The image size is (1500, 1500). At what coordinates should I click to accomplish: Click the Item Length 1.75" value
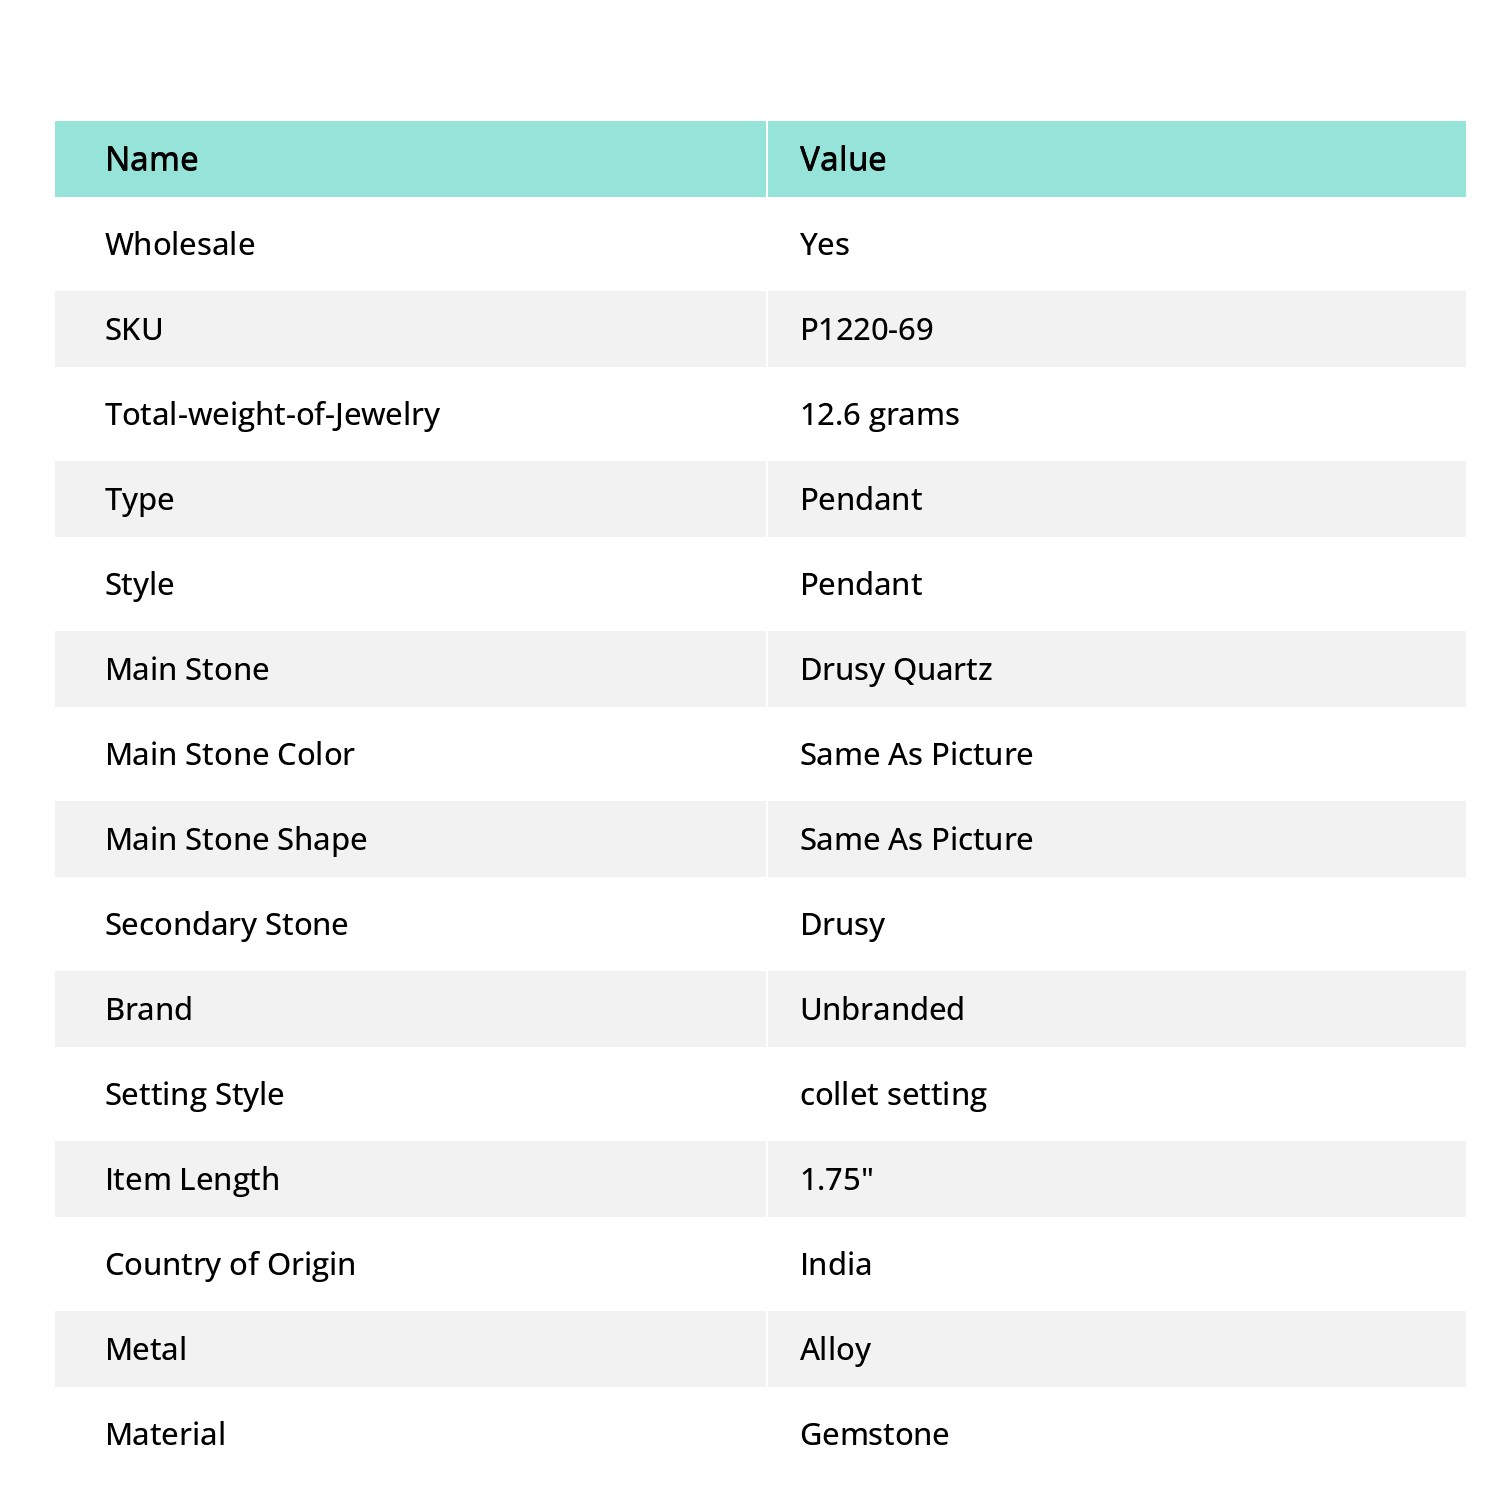[x=836, y=1179]
